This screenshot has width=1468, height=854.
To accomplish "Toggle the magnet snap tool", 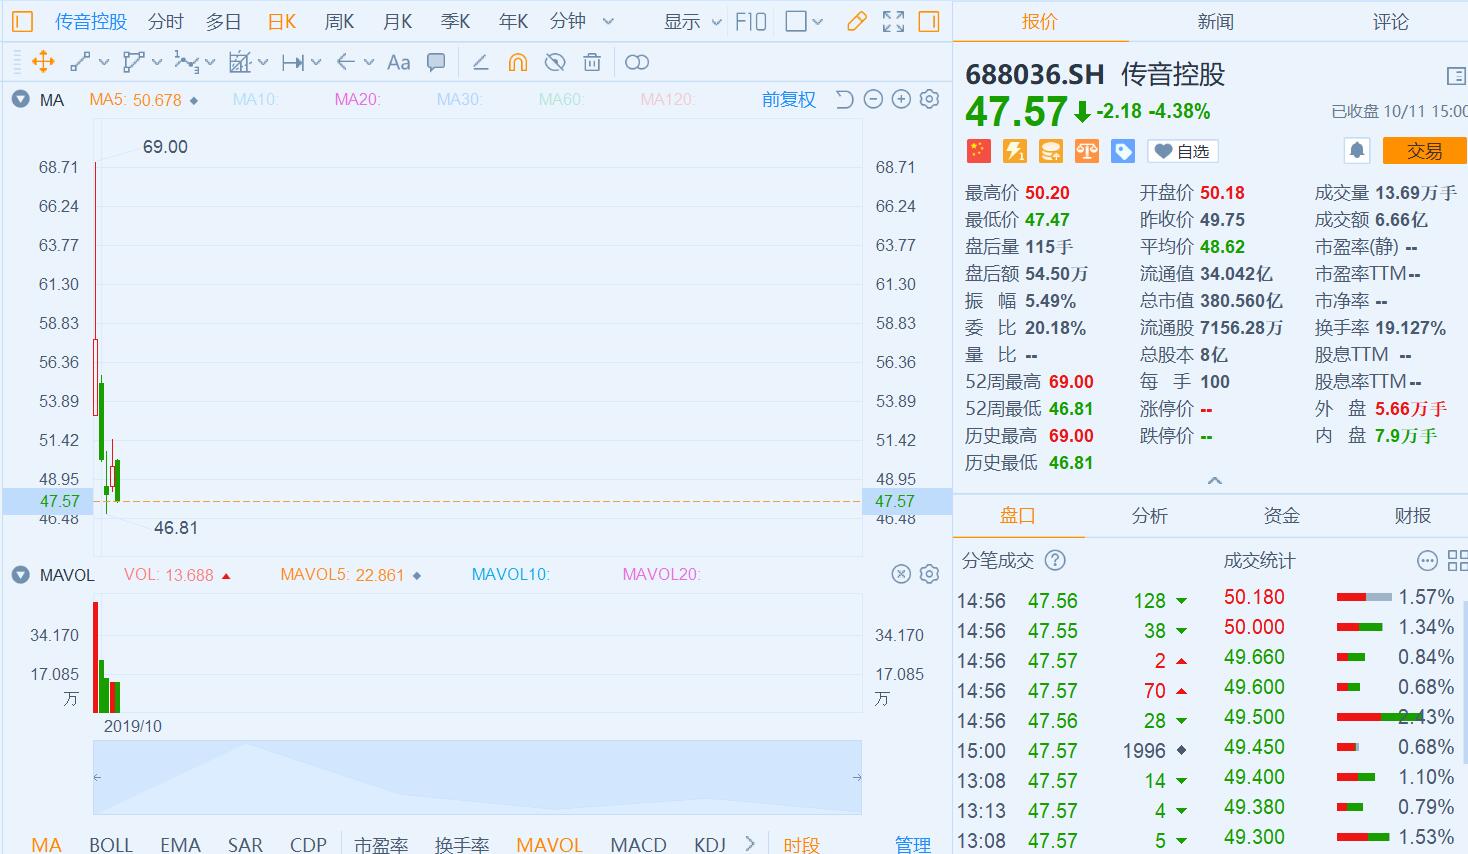I will point(517,62).
